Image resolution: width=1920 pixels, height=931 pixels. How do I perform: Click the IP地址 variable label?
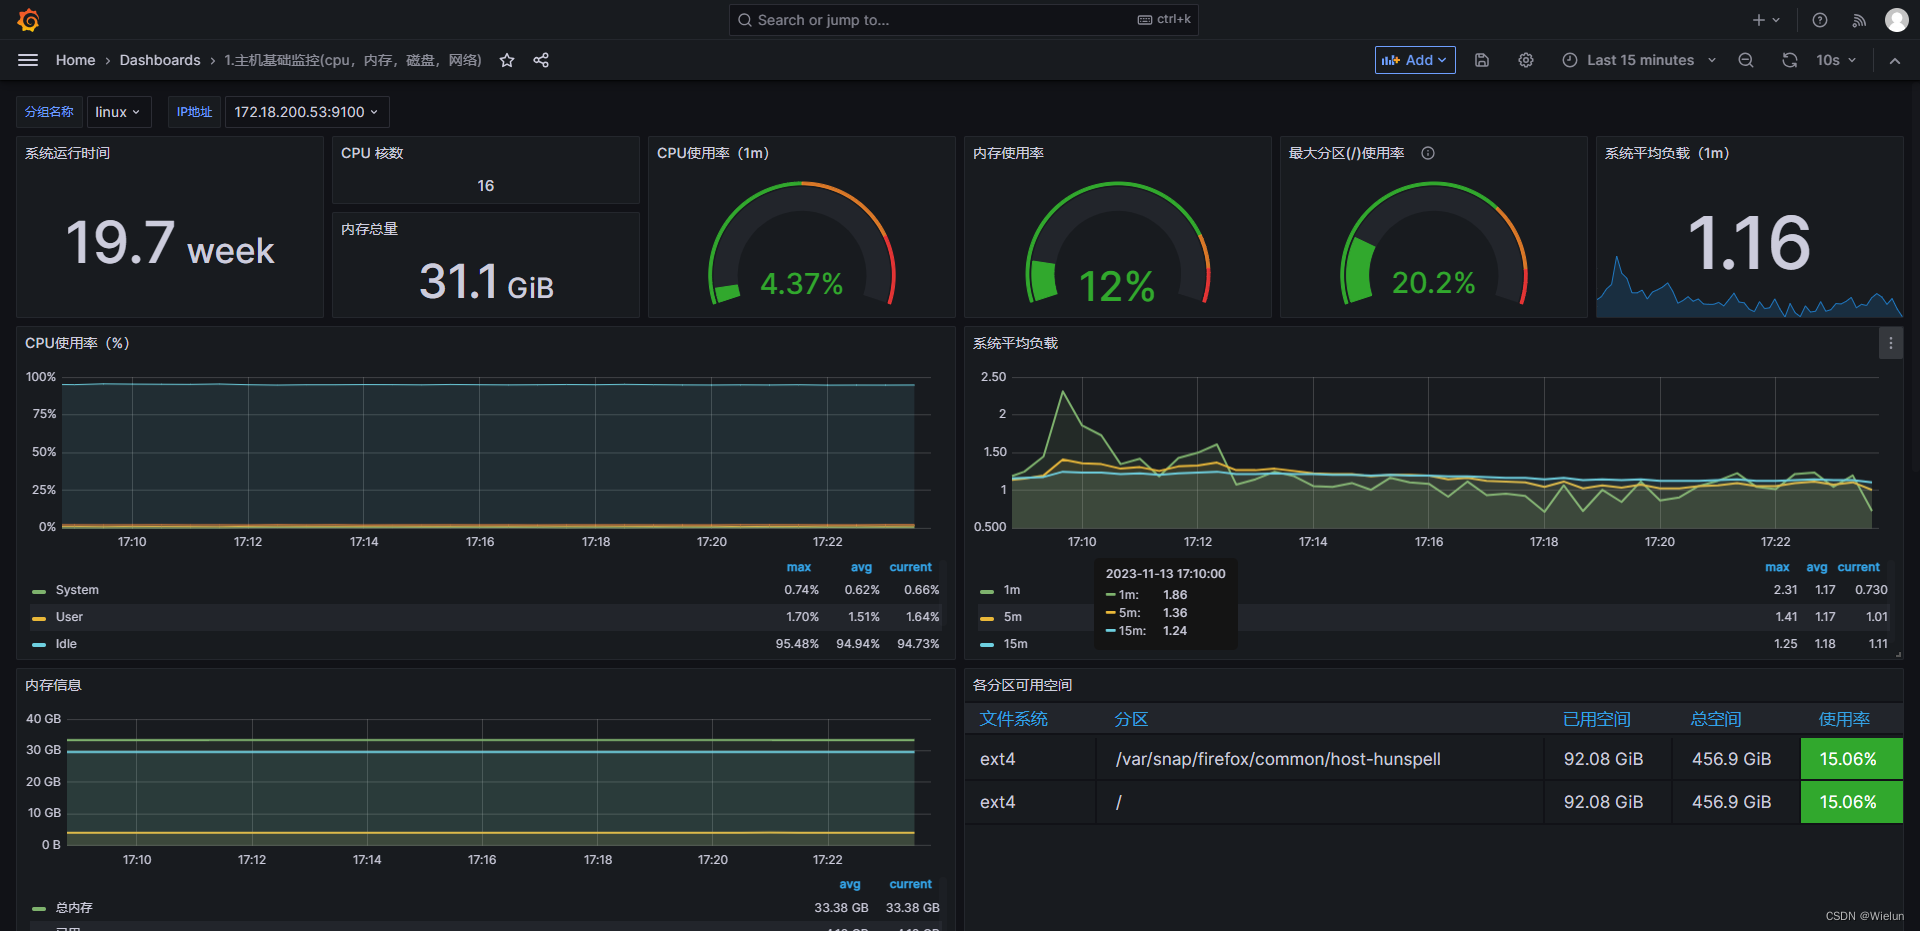click(x=195, y=112)
